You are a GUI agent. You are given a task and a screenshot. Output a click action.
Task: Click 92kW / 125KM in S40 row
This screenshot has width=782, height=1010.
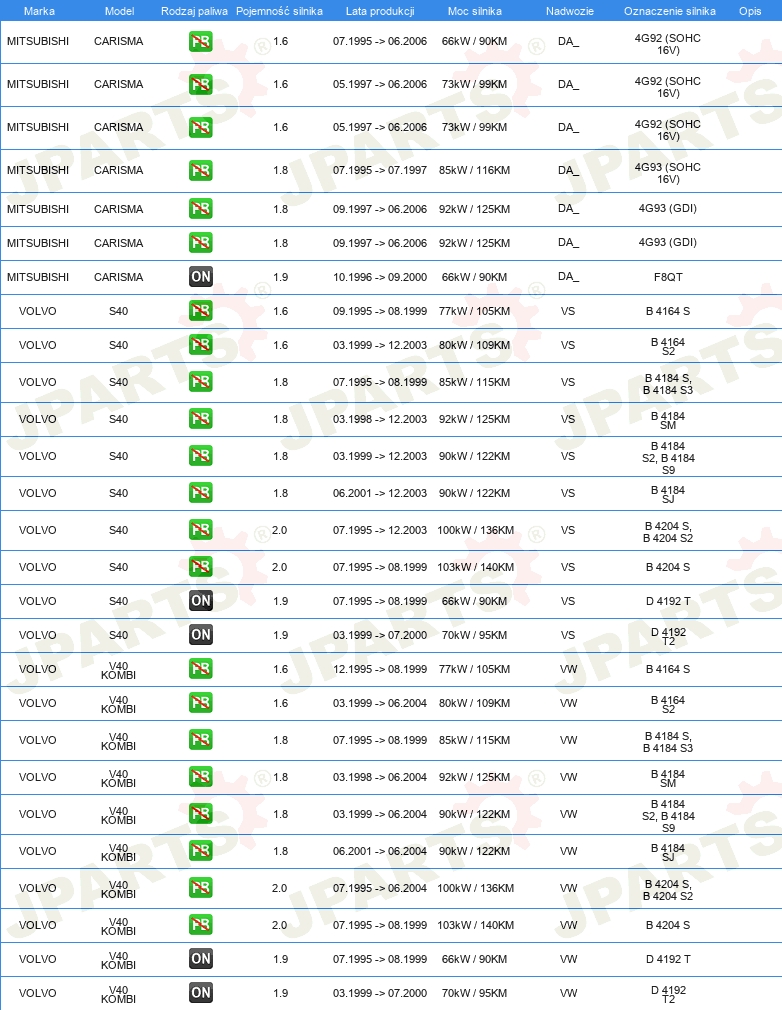(475, 419)
